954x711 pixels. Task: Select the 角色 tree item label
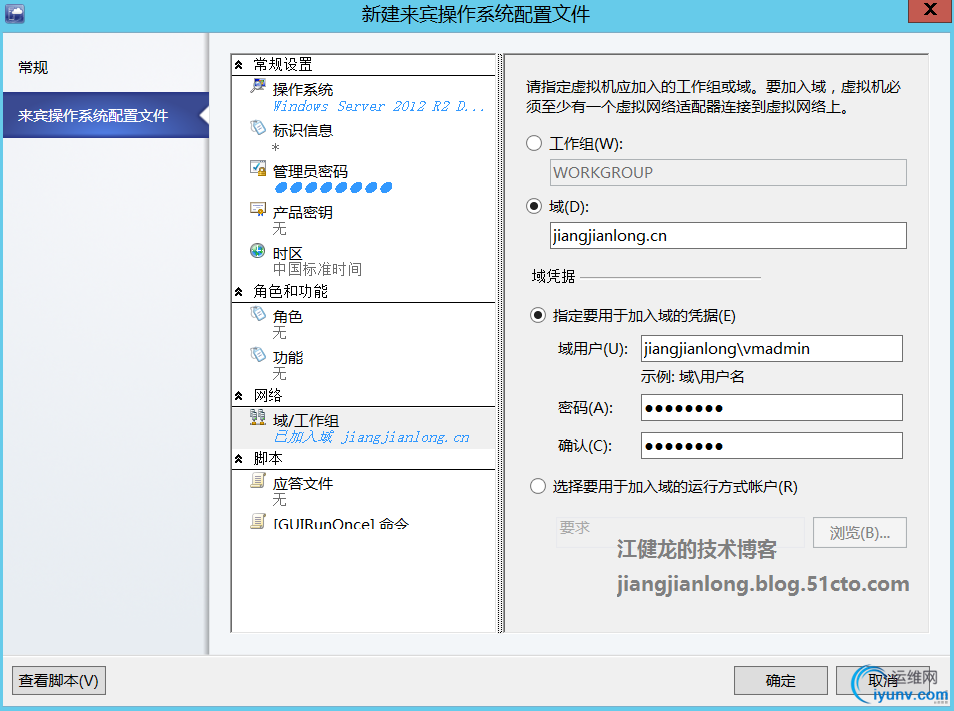coord(288,316)
